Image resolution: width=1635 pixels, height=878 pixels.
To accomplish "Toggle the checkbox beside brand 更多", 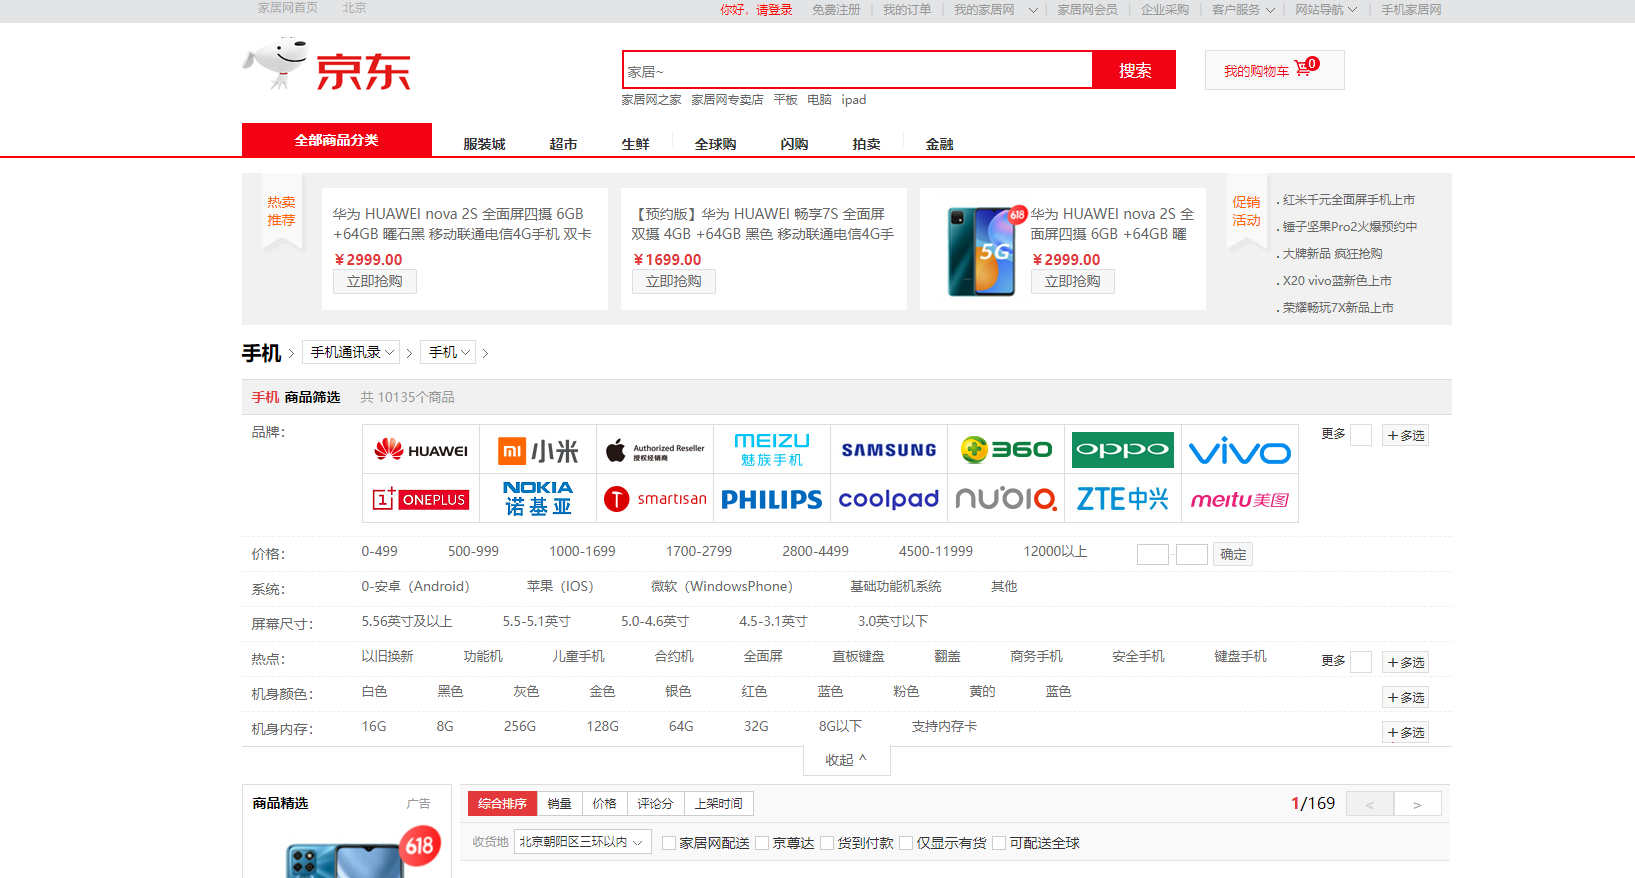I will click(x=1361, y=435).
